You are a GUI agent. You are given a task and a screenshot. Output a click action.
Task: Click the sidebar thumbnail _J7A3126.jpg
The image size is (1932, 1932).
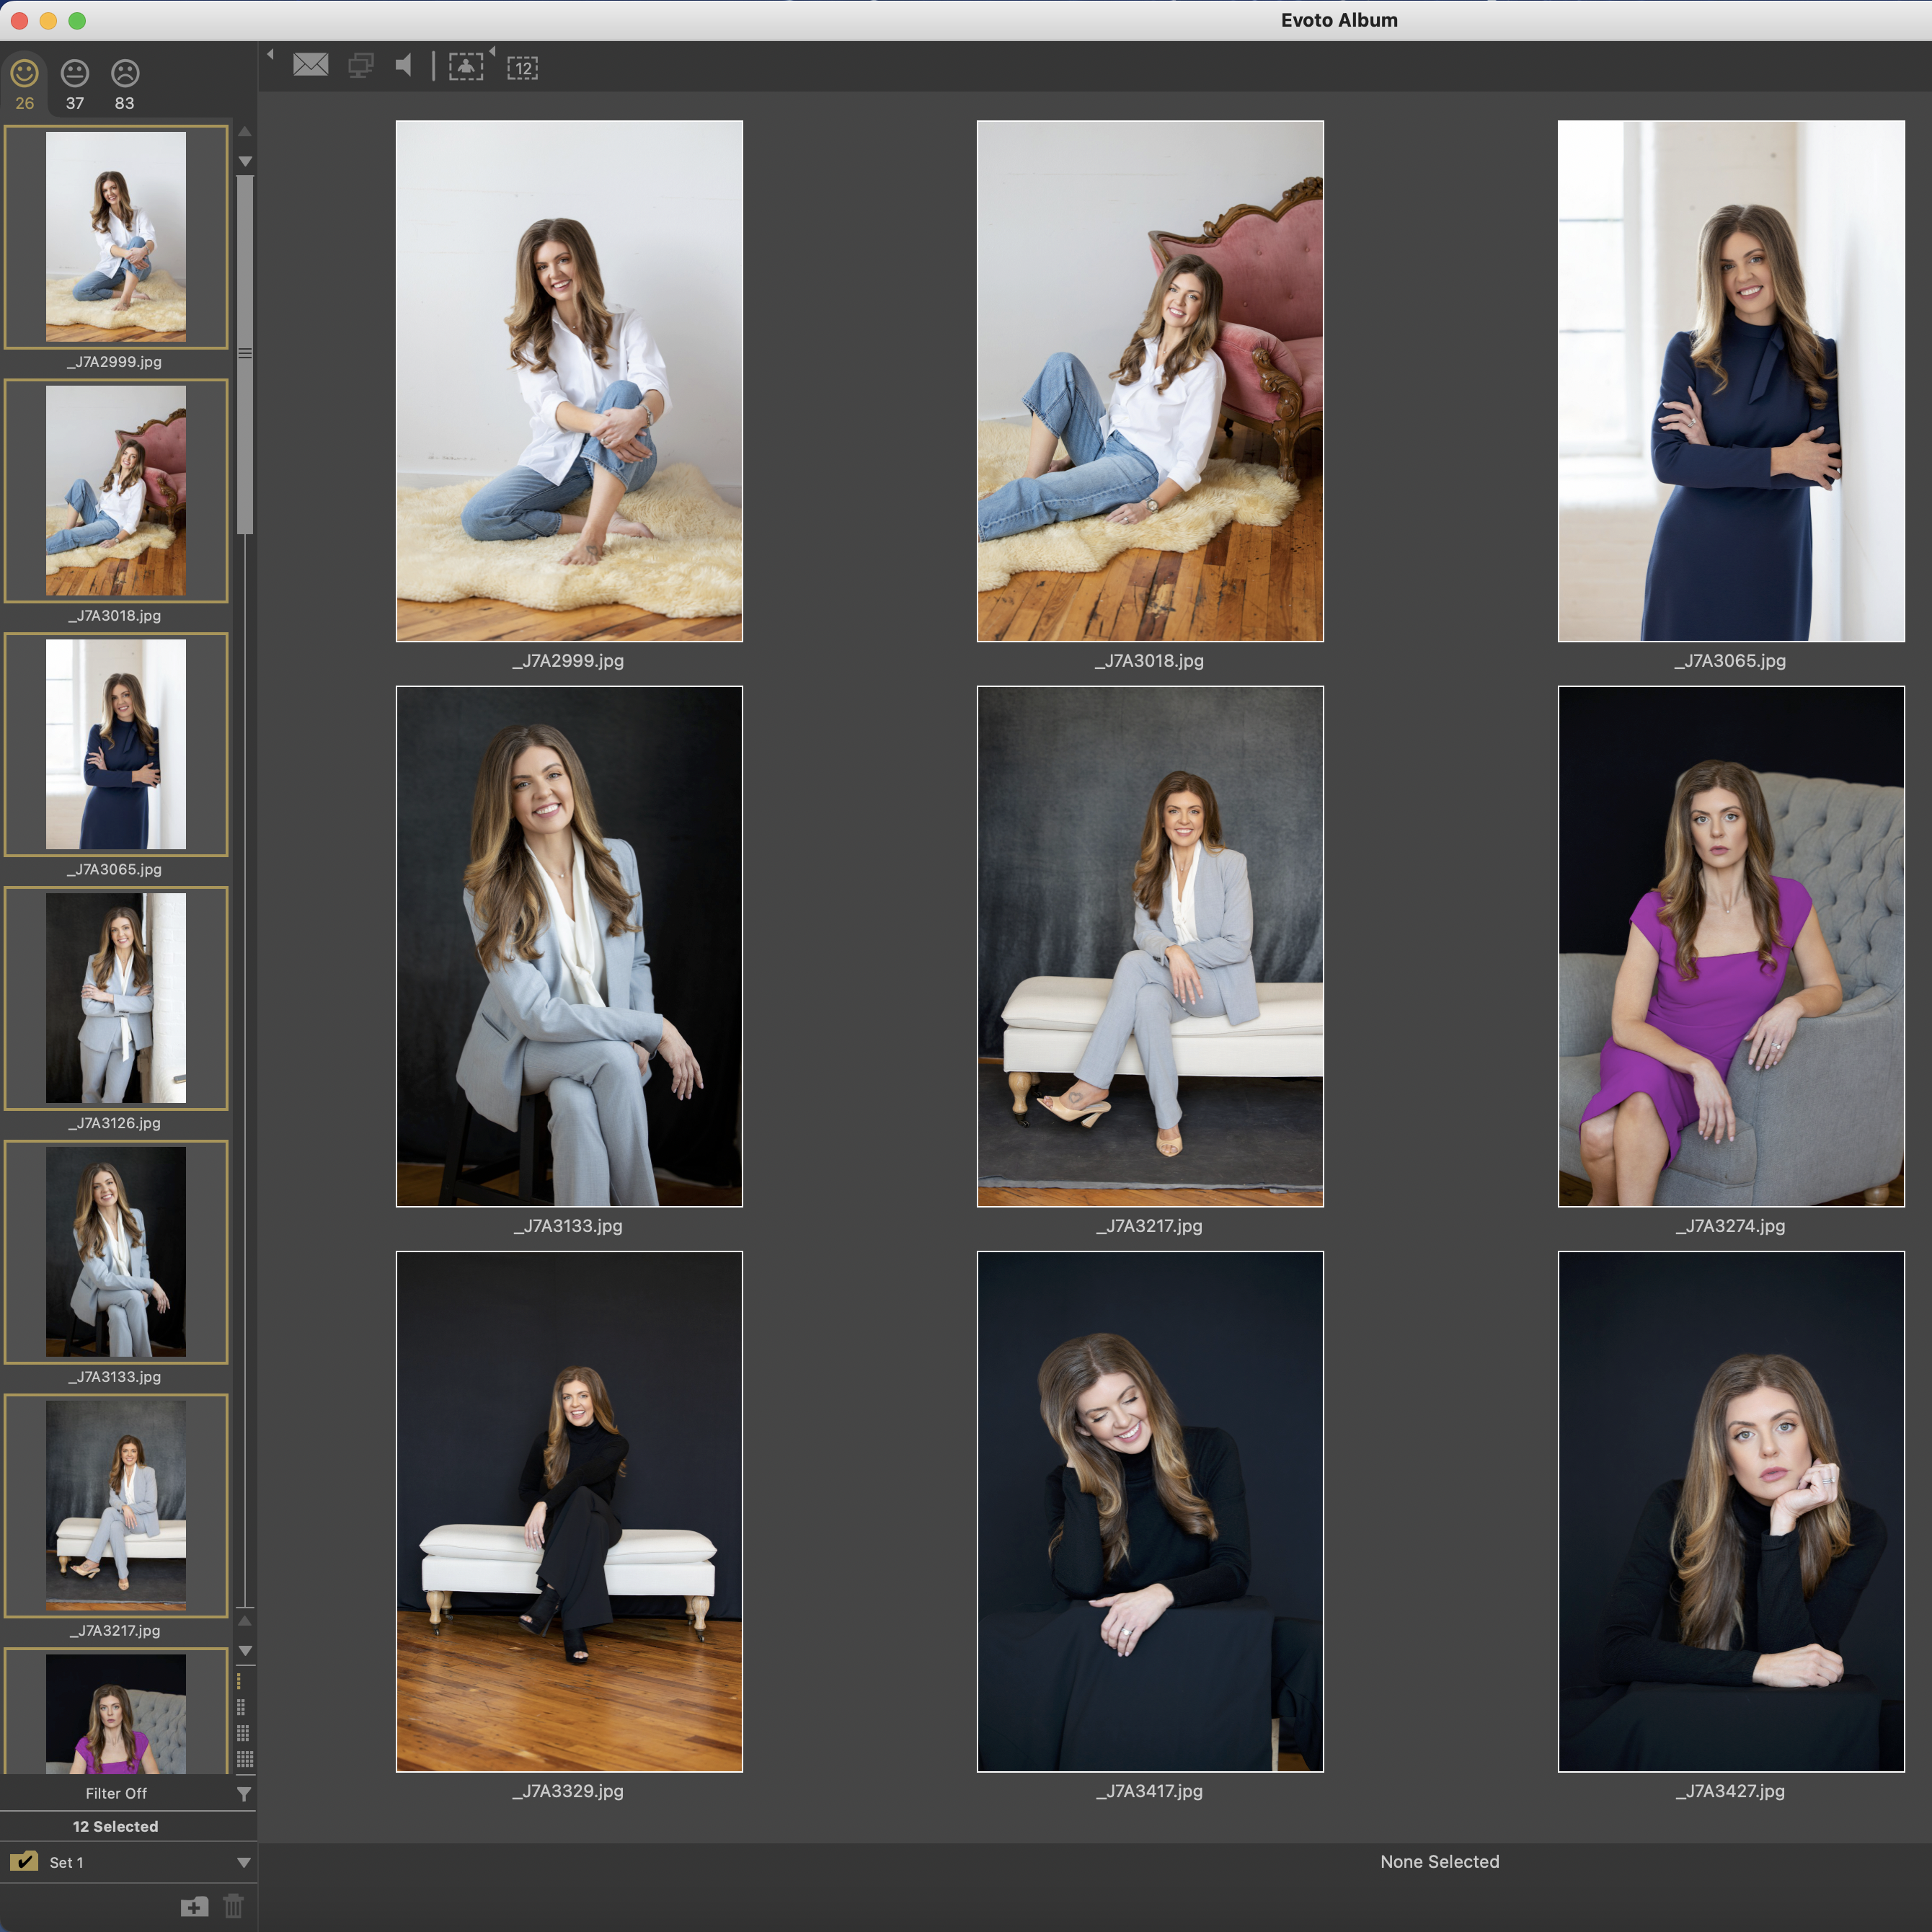(x=116, y=998)
